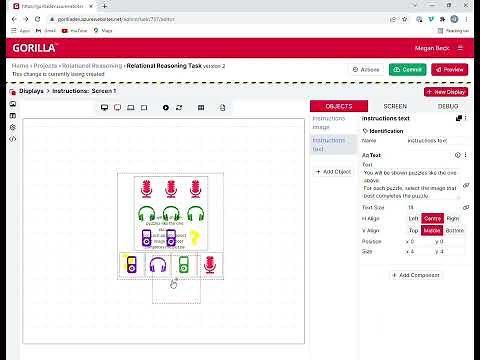Screen dimensions: 480x360
Task: Select the desktop monitor view icon
Action: [104, 108]
